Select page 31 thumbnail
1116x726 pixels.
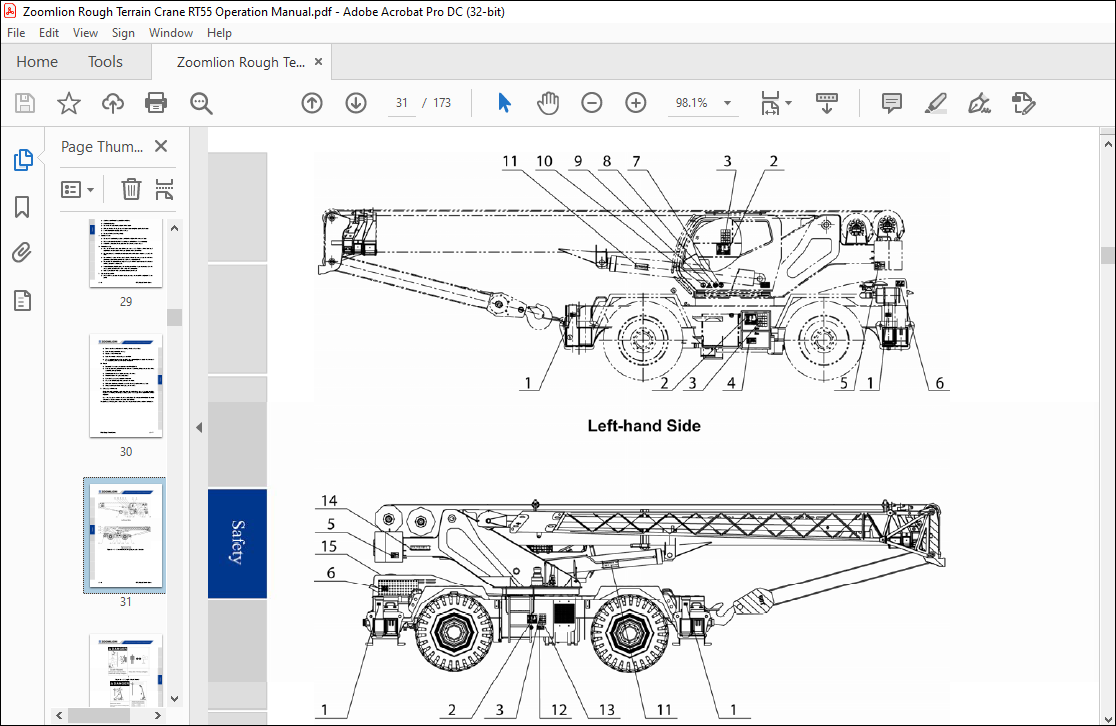(125, 535)
